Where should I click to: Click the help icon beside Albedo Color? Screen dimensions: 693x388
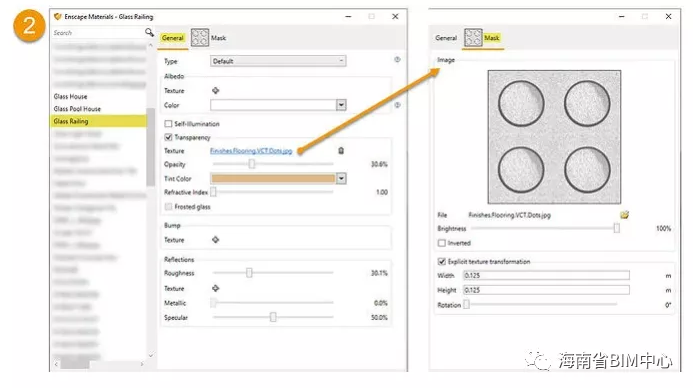click(x=397, y=105)
